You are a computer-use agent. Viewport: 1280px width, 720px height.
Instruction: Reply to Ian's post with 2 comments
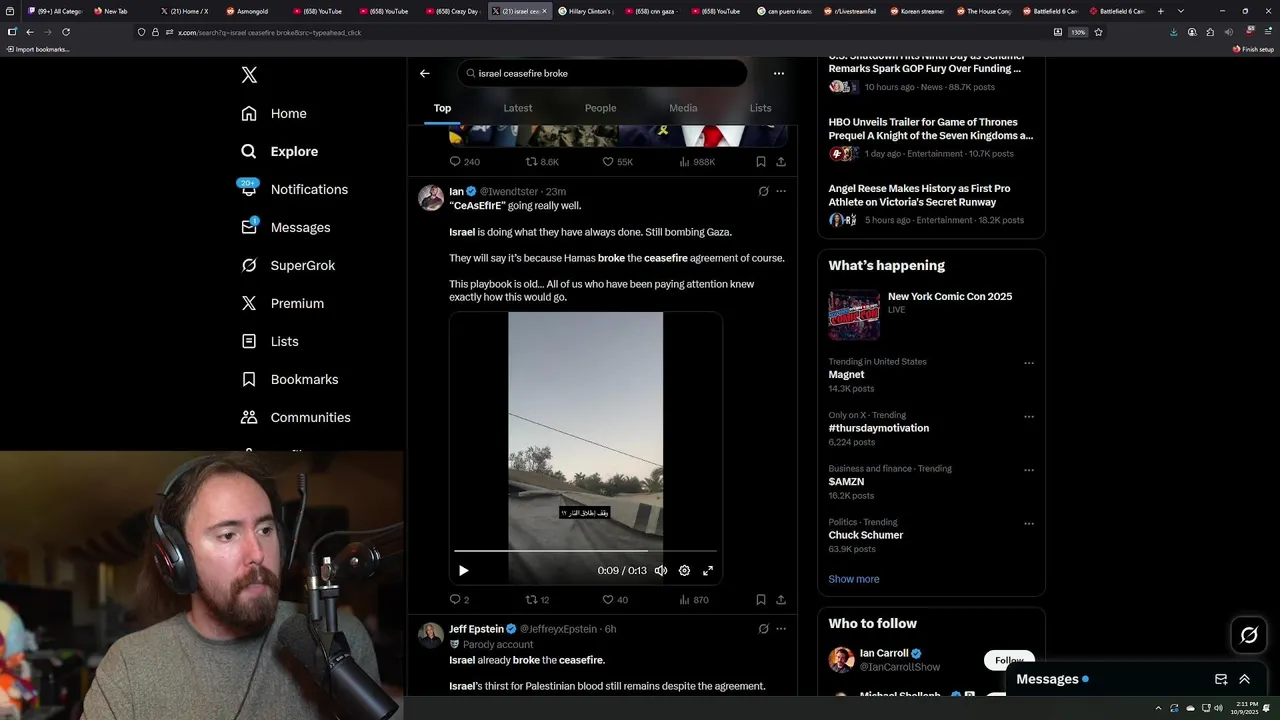click(459, 599)
